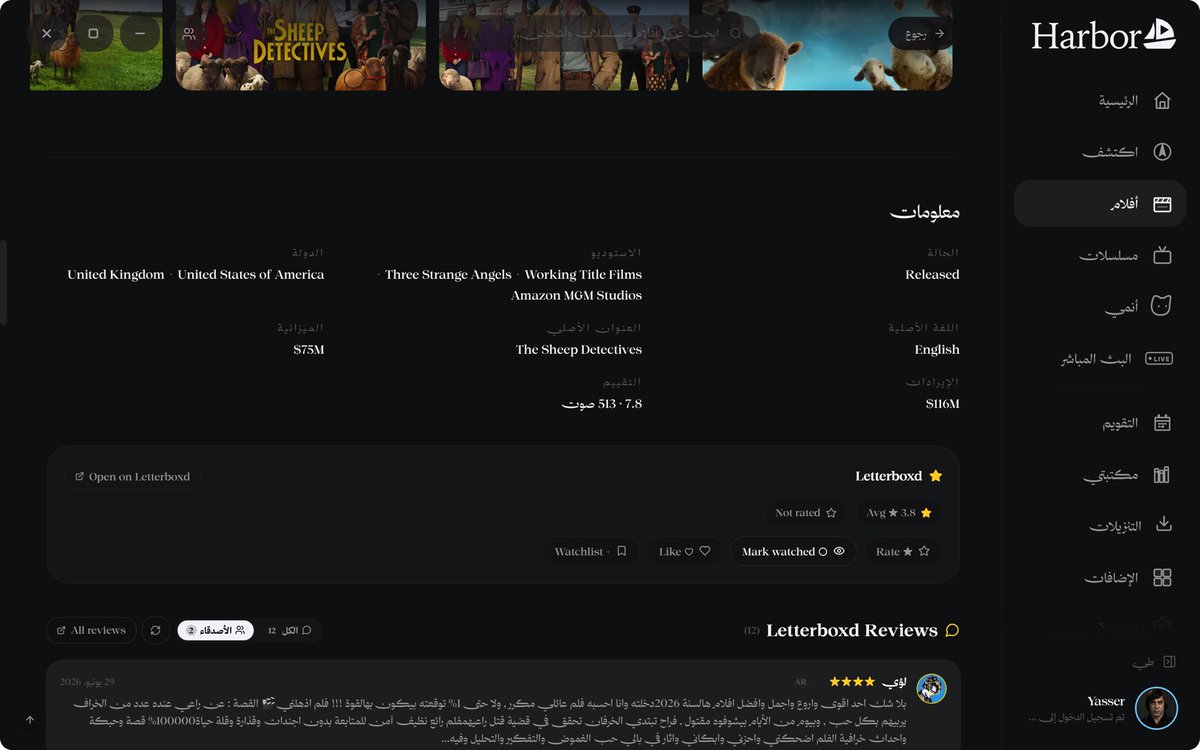Image resolution: width=1200 pixels, height=750 pixels.
Task: Click the review date 29 يونيو 2026
Action: (87, 682)
